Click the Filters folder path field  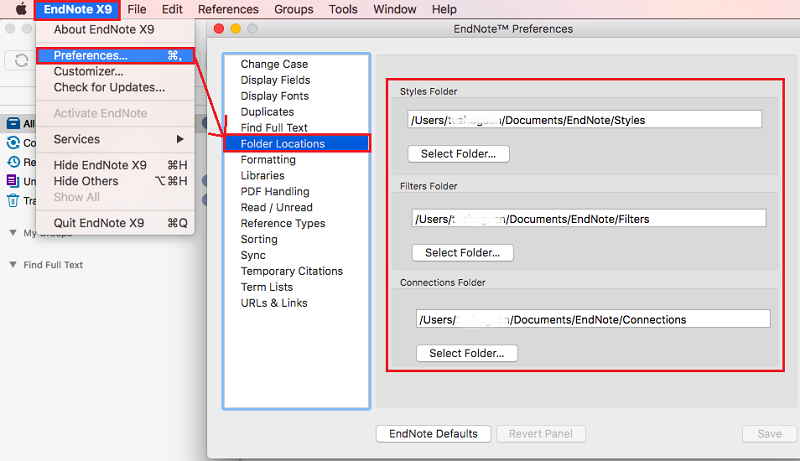[x=589, y=219]
